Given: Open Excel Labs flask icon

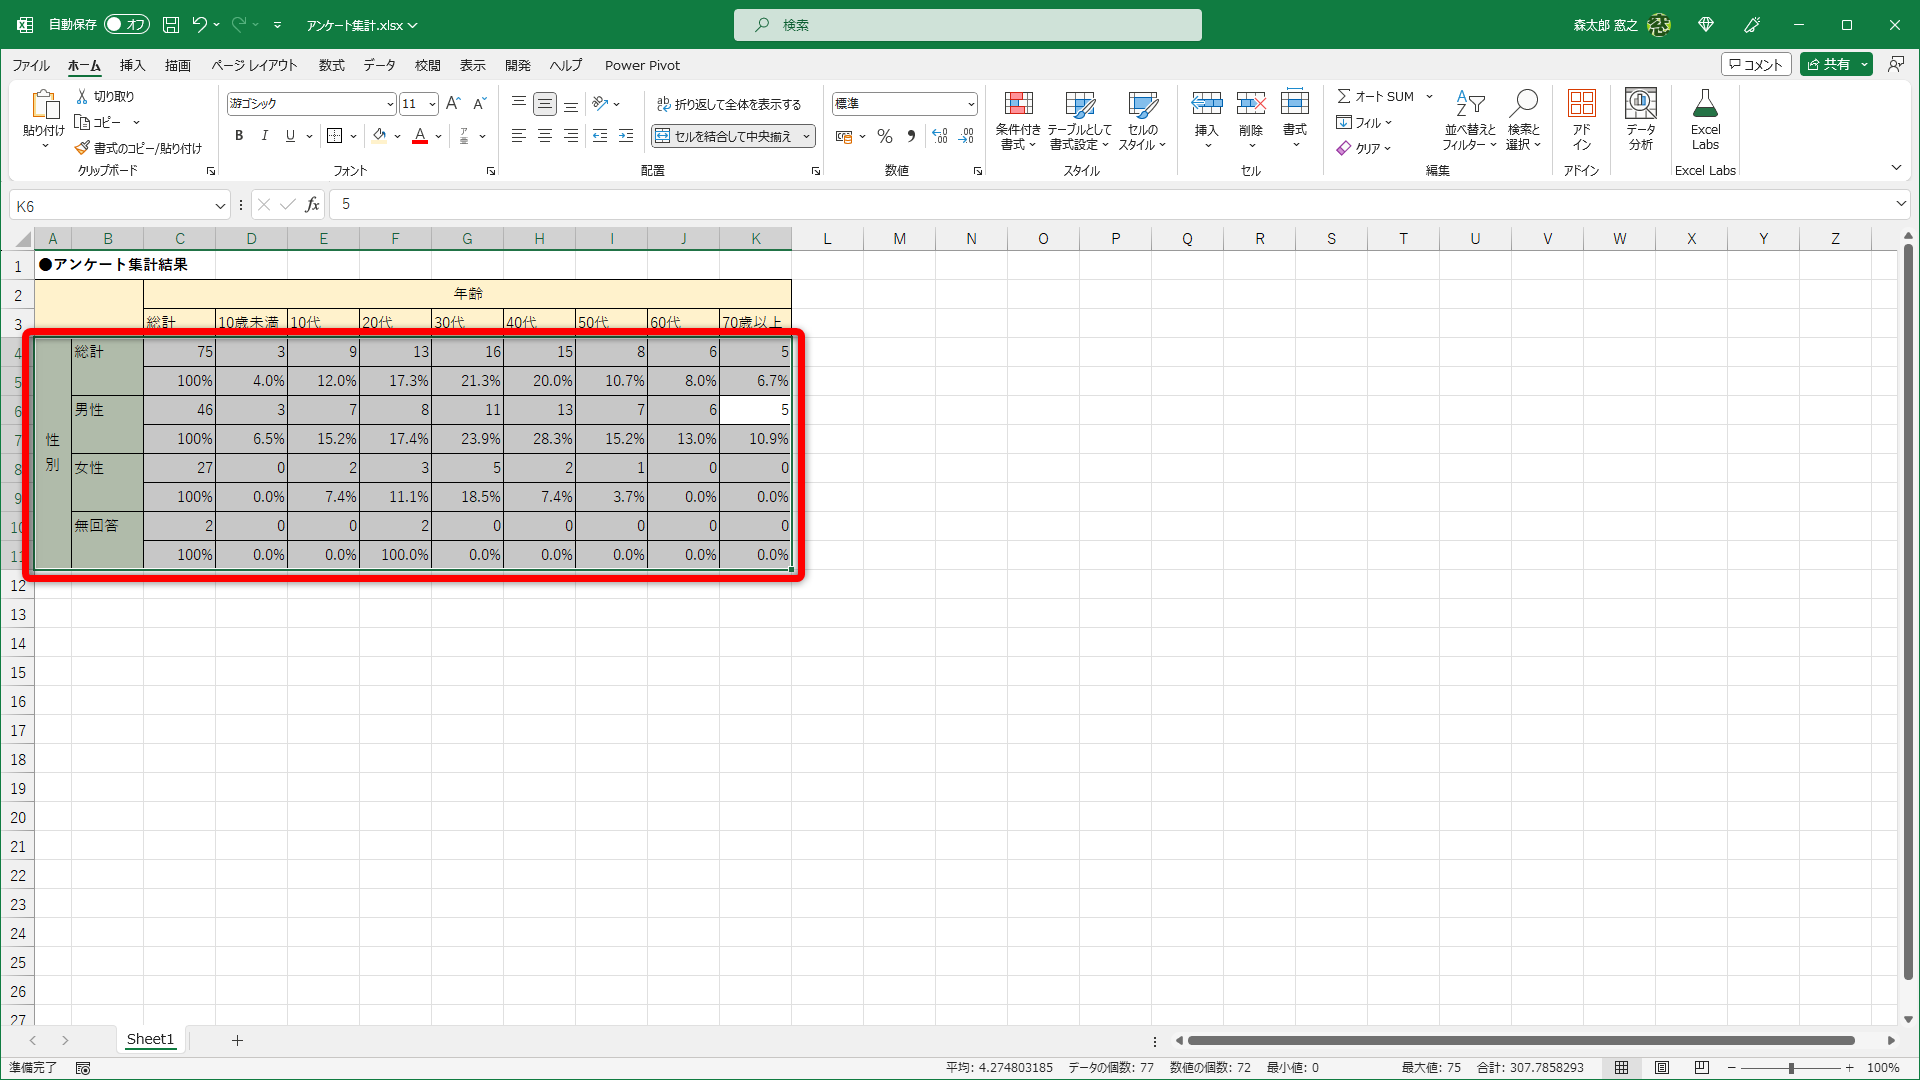Looking at the screenshot, I should 1705,104.
